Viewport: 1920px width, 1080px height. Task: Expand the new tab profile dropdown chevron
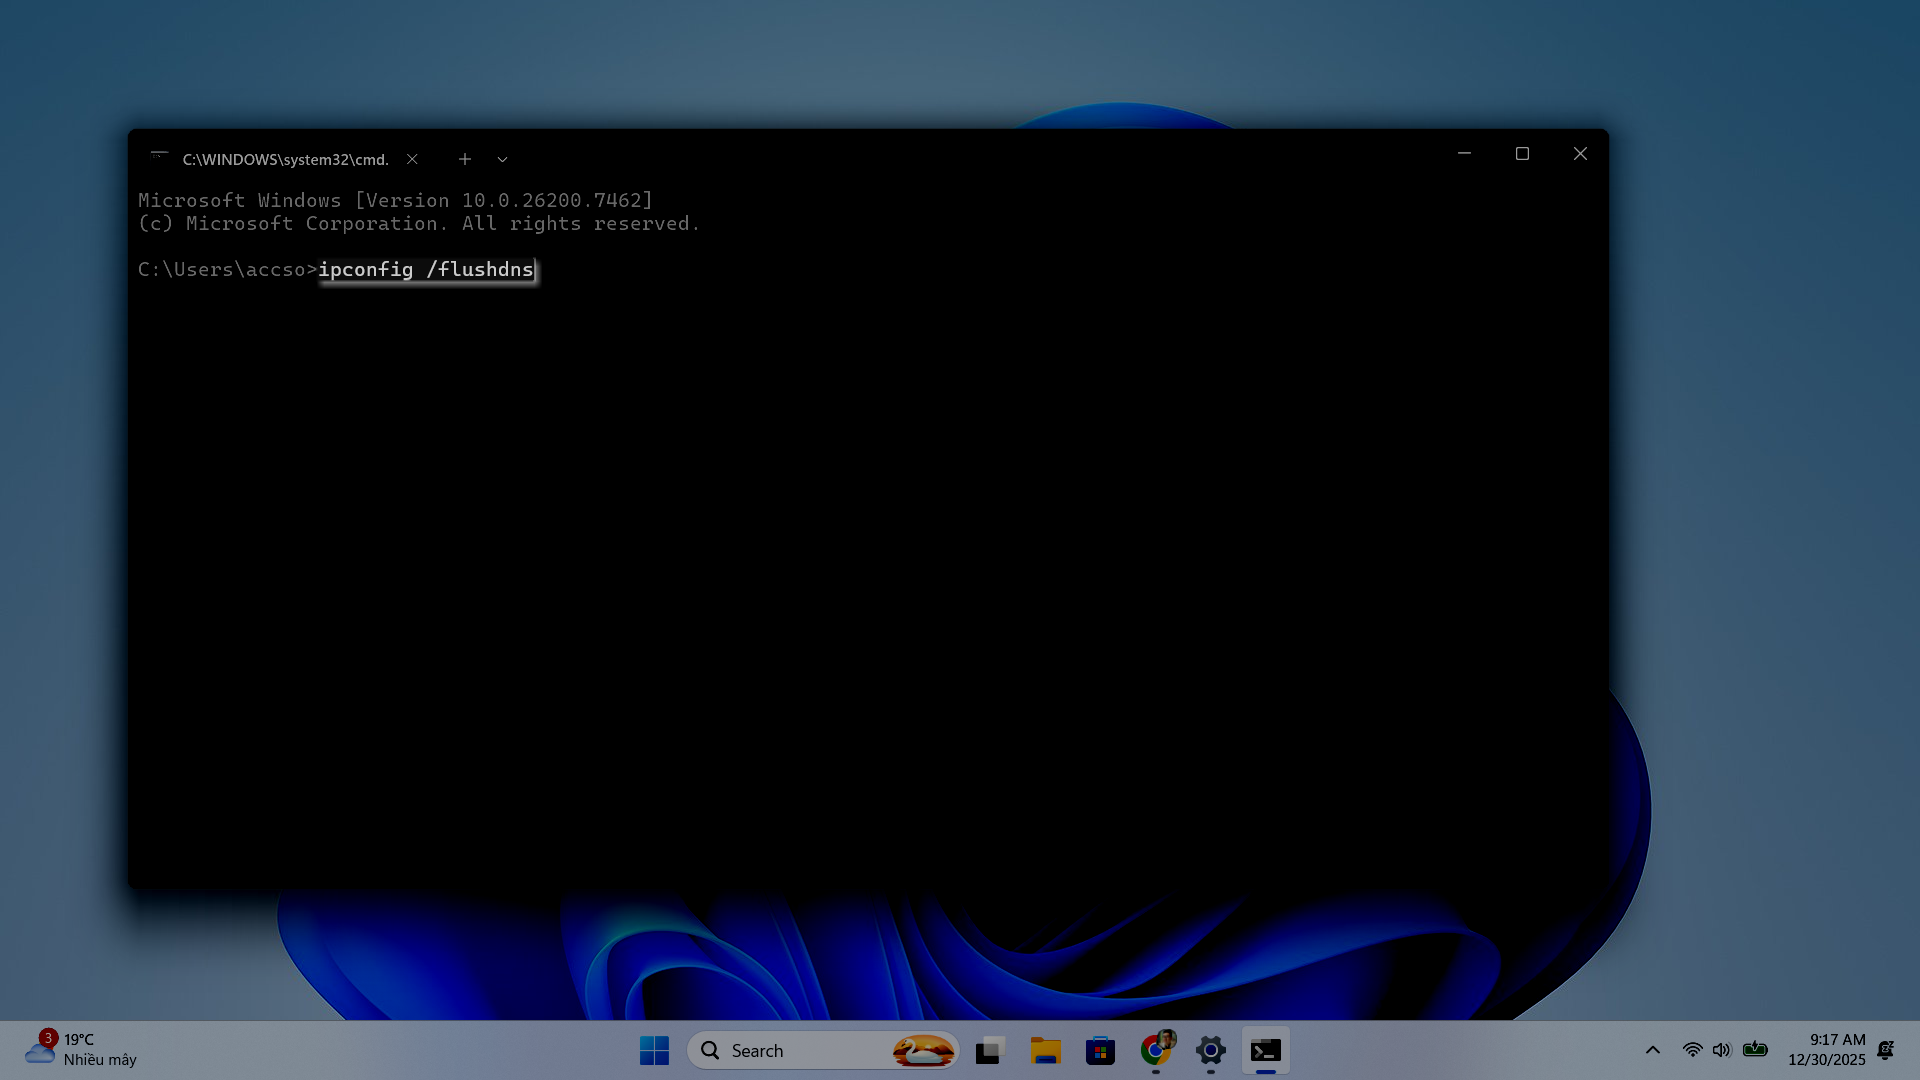[502, 159]
